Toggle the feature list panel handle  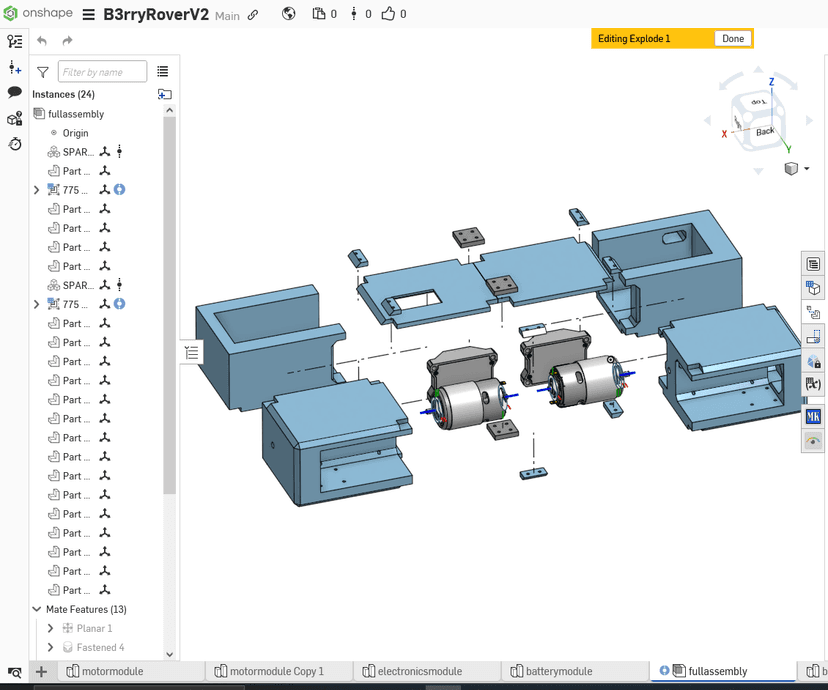[192, 352]
